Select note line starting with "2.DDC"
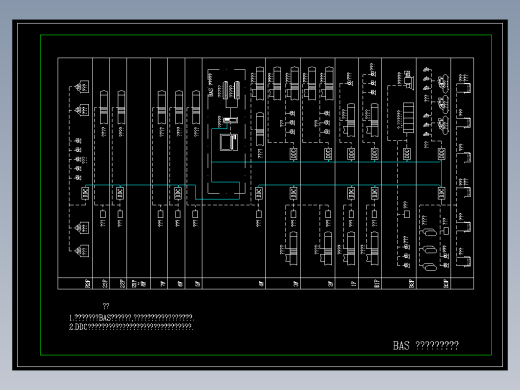 [x=131, y=327]
